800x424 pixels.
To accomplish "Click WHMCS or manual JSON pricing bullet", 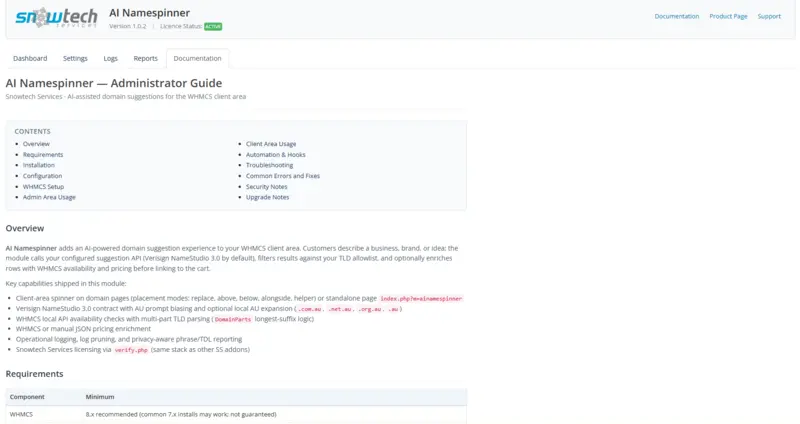I will coord(83,329).
